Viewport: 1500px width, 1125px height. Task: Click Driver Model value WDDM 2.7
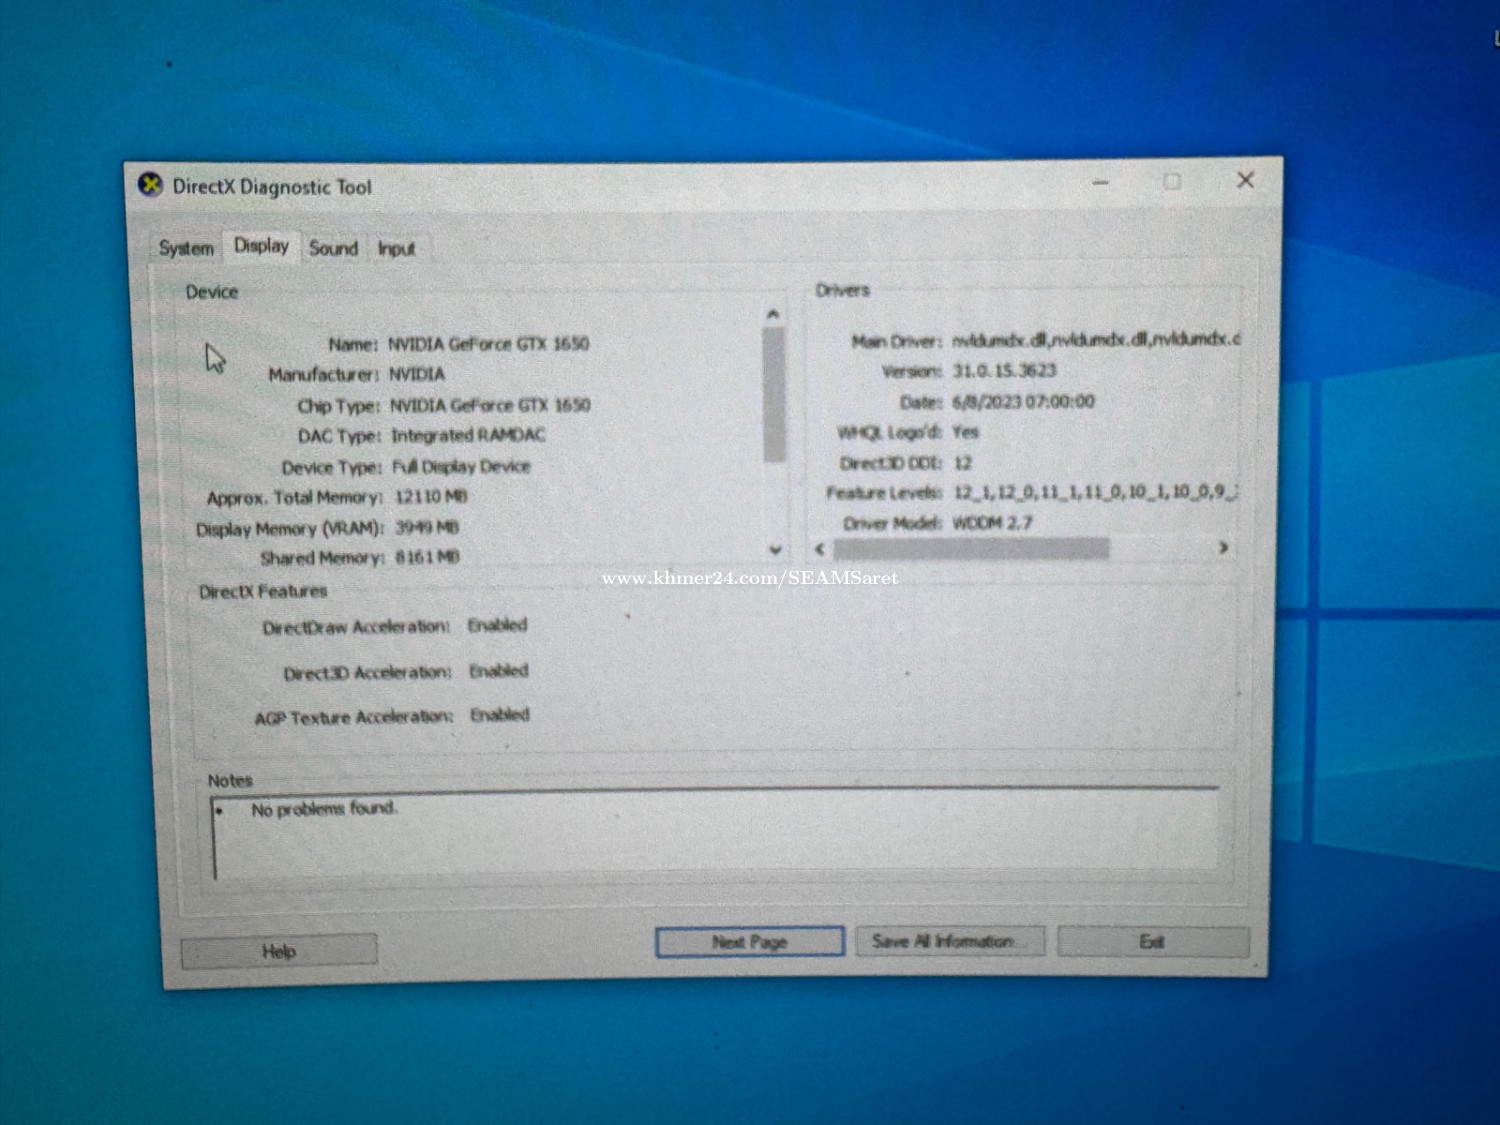[992, 522]
